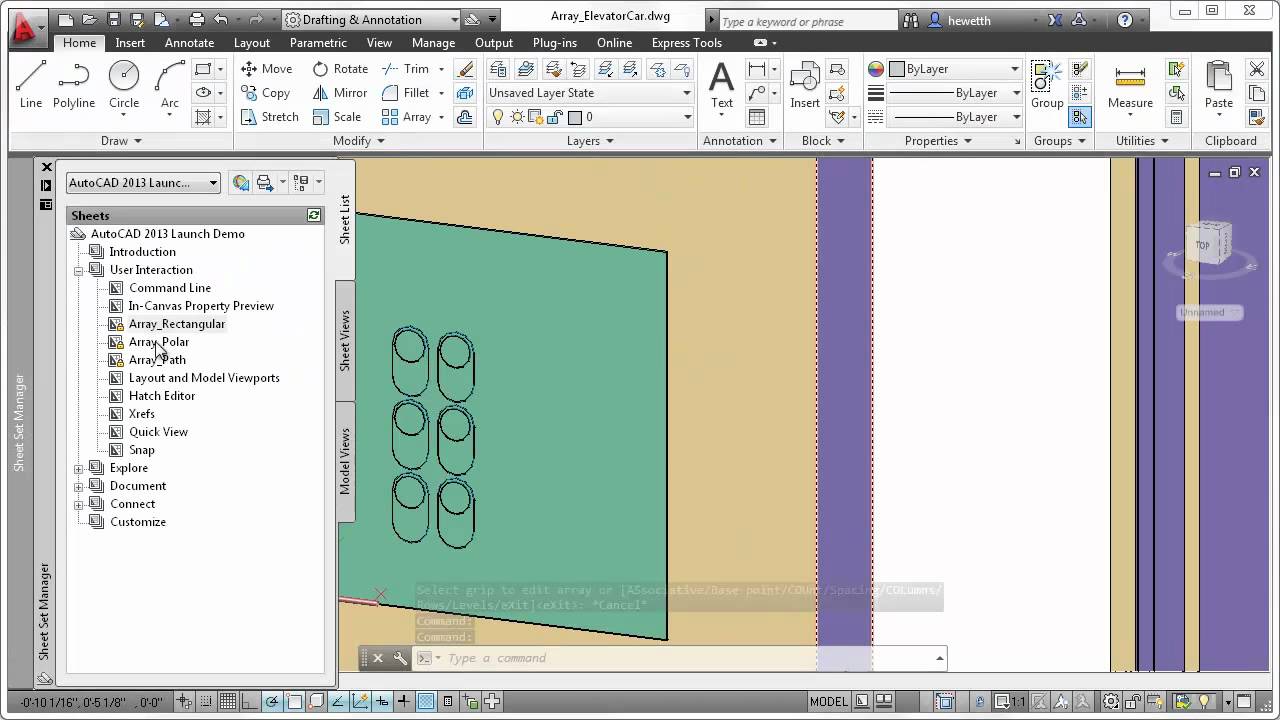Select the Fillet tool
This screenshot has width=1280, height=720.
tap(406, 93)
